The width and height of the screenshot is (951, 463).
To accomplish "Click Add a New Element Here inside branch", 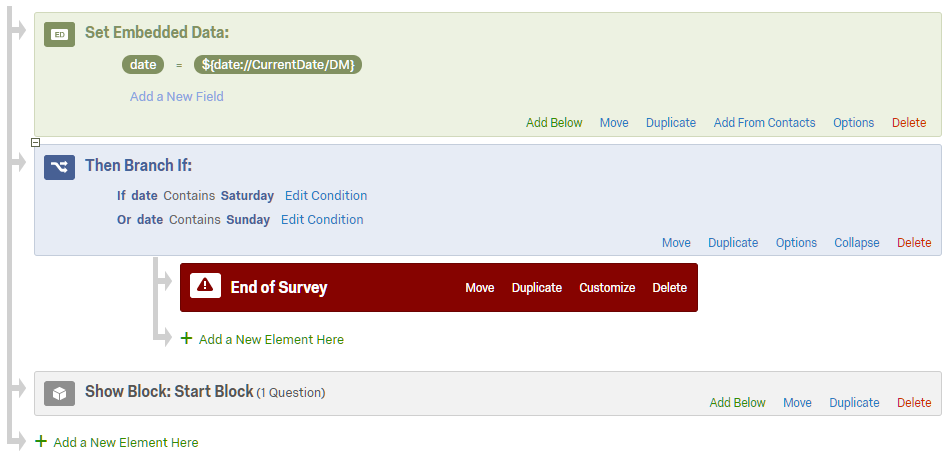I will 271,340.
